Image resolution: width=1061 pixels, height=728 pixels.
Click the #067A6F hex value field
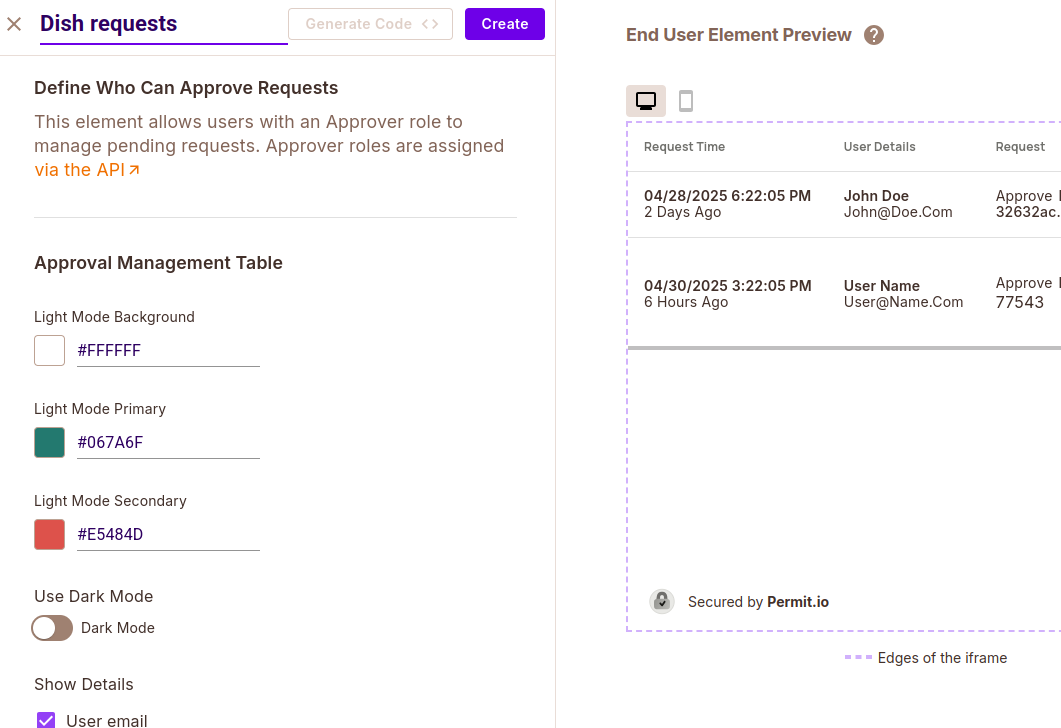(x=168, y=442)
